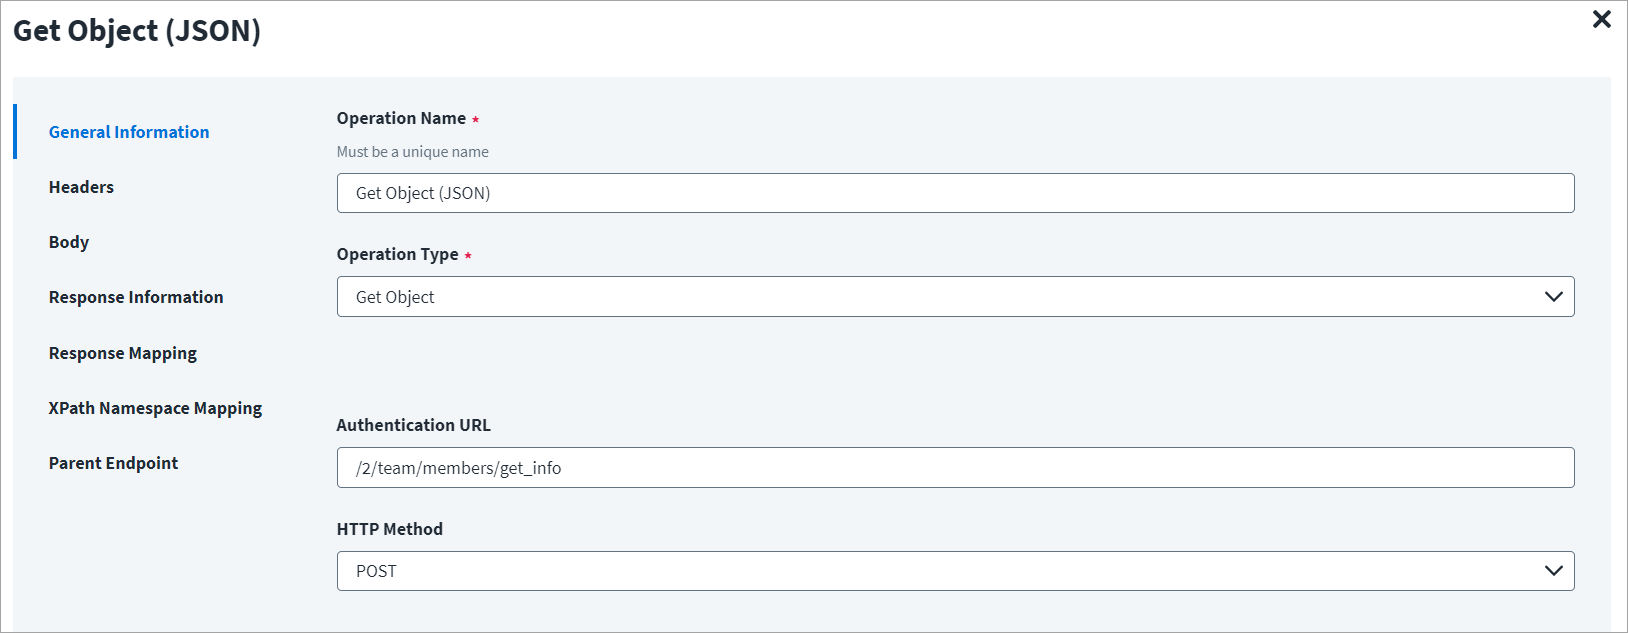Open the Response Mapping tab
This screenshot has height=633, width=1628.
point(123,353)
